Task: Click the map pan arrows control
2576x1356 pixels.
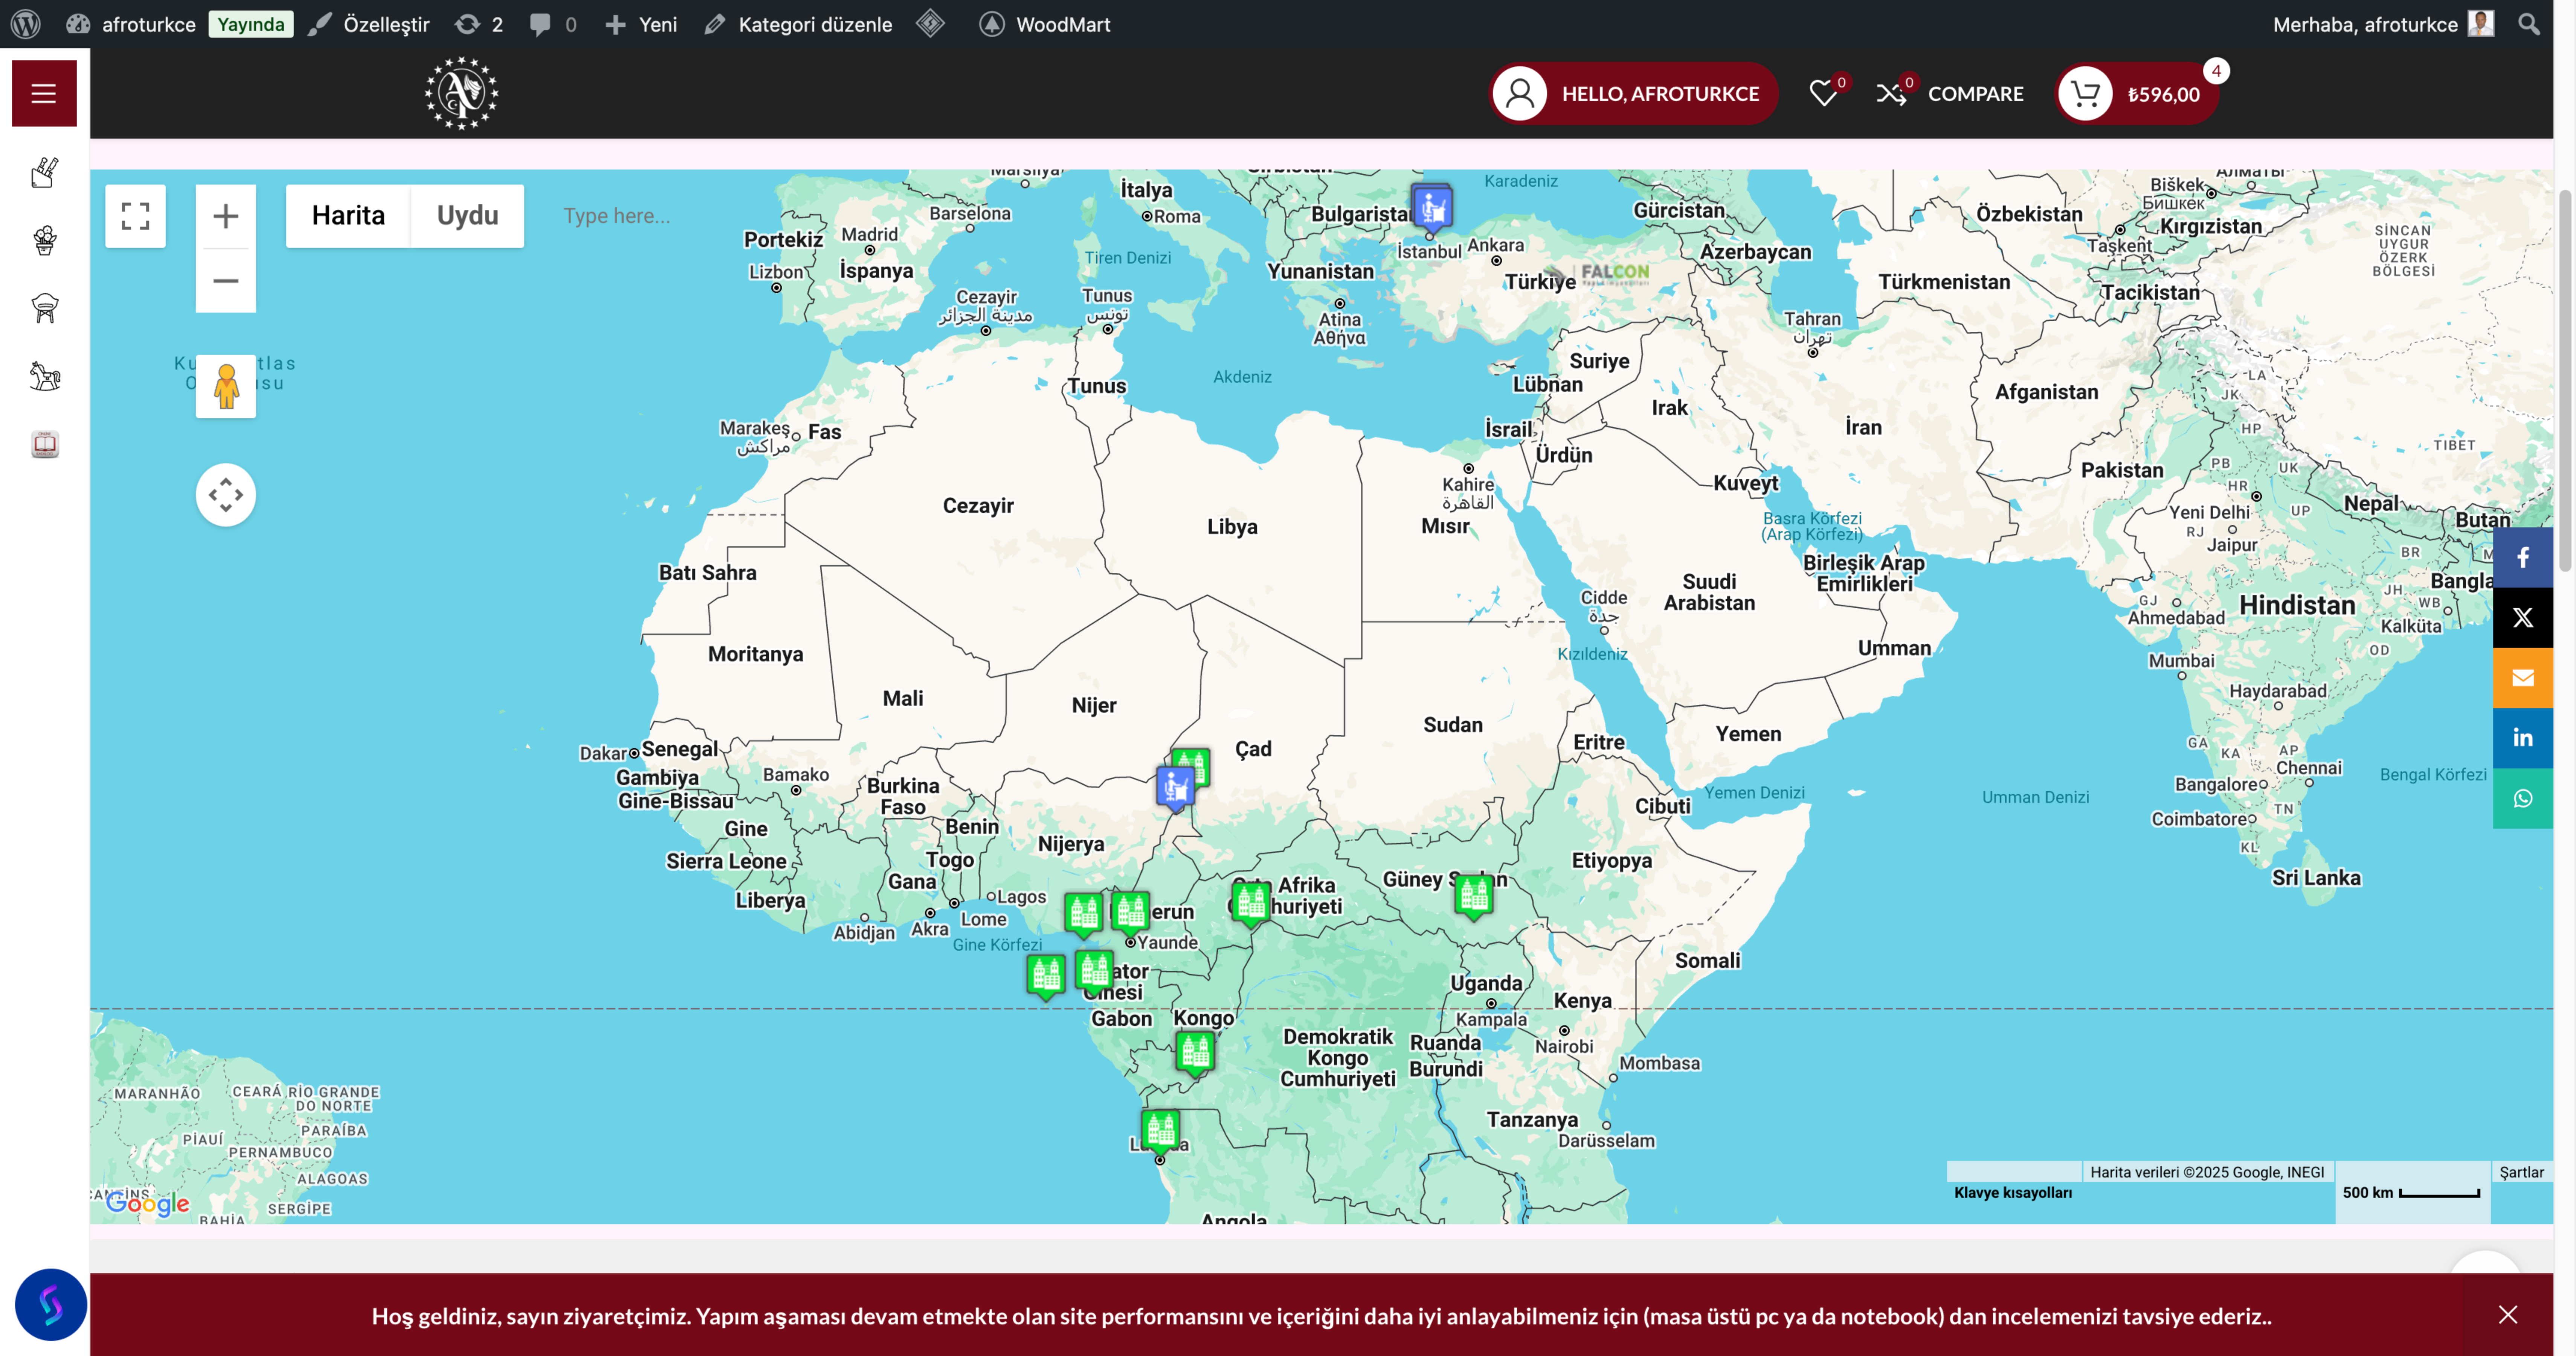Action: [226, 495]
